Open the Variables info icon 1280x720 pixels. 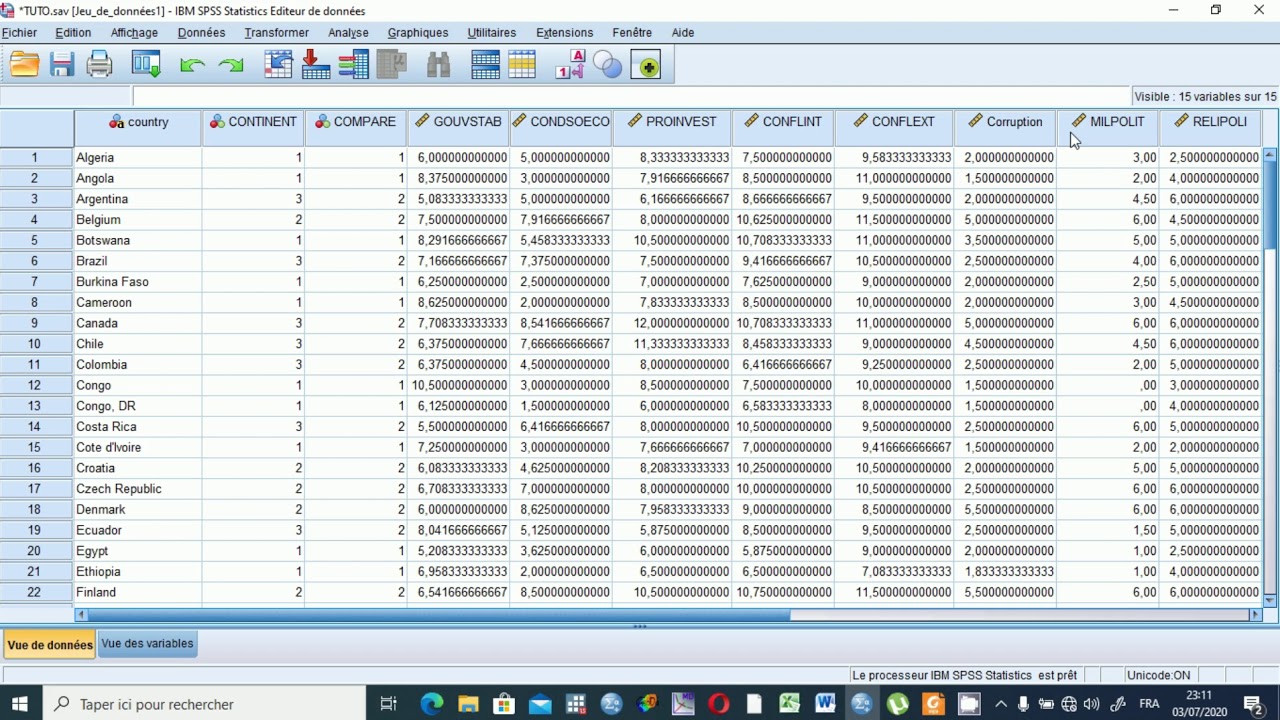pyautogui.click(x=353, y=65)
